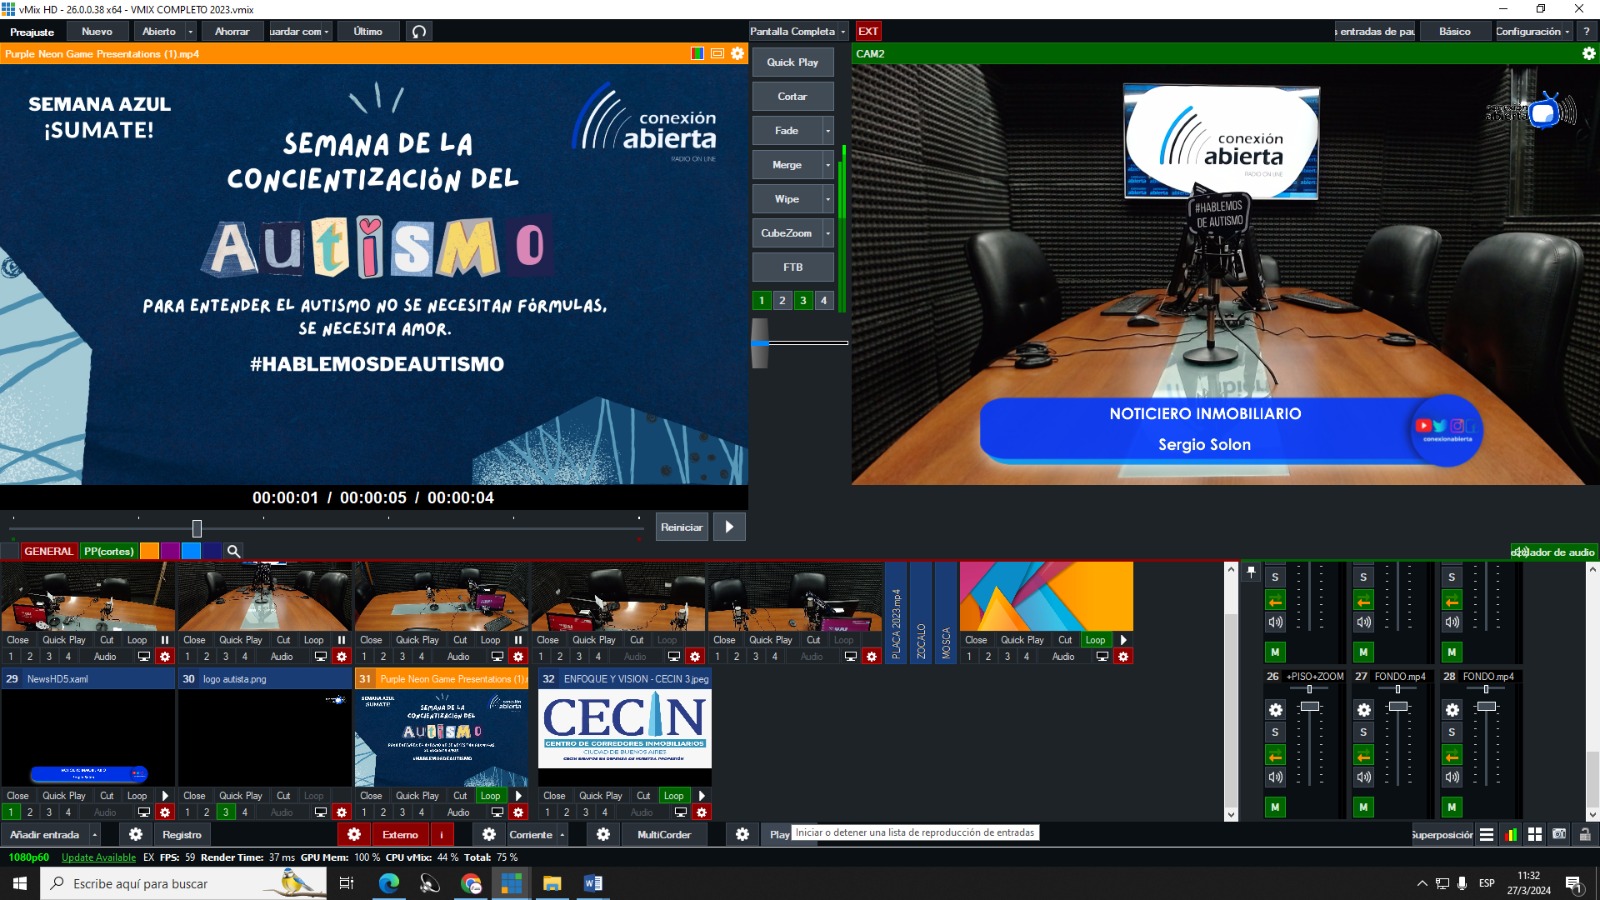Viewport: 1600px width, 900px height.
Task: Open the input search magnifier icon
Action: click(x=233, y=551)
